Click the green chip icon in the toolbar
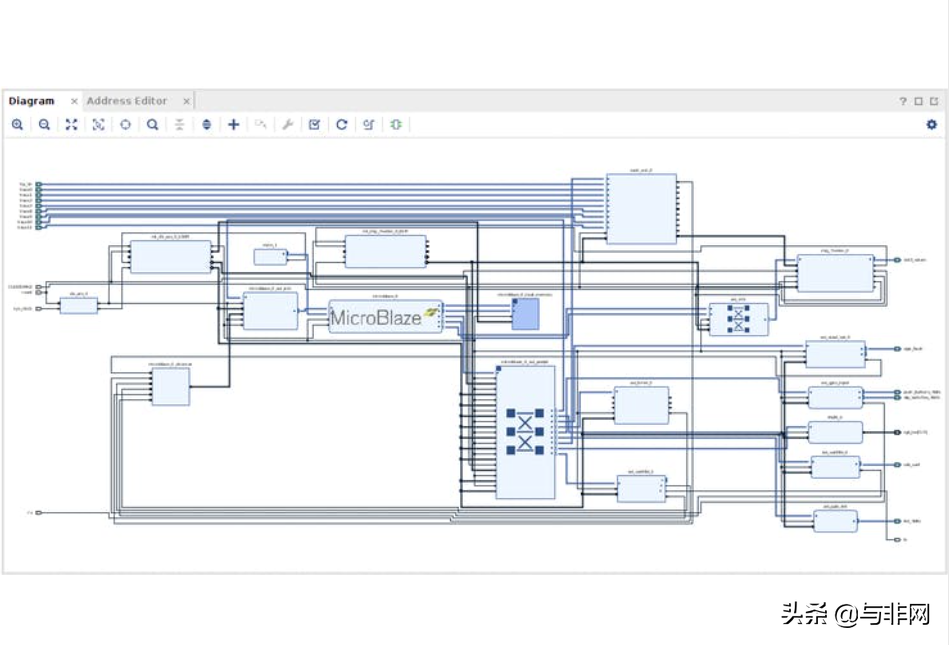The height and width of the screenshot is (645, 950). 396,125
